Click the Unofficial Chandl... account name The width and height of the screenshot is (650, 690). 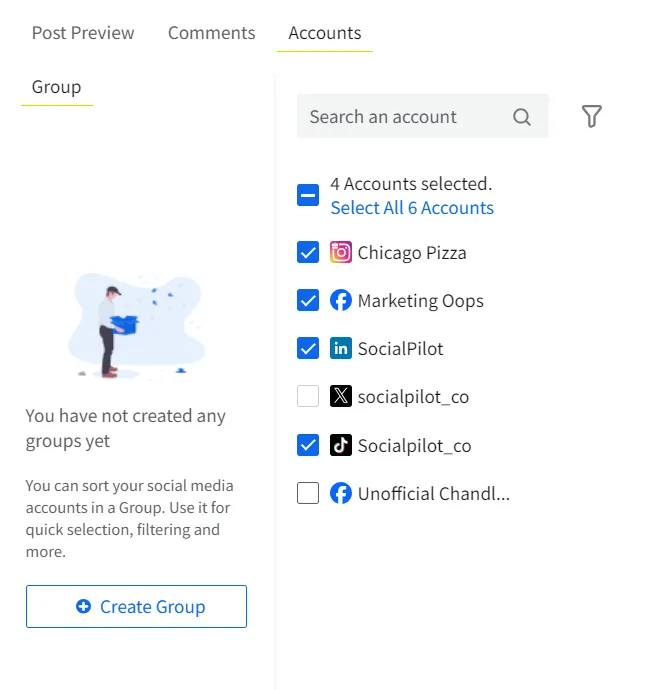[433, 494]
